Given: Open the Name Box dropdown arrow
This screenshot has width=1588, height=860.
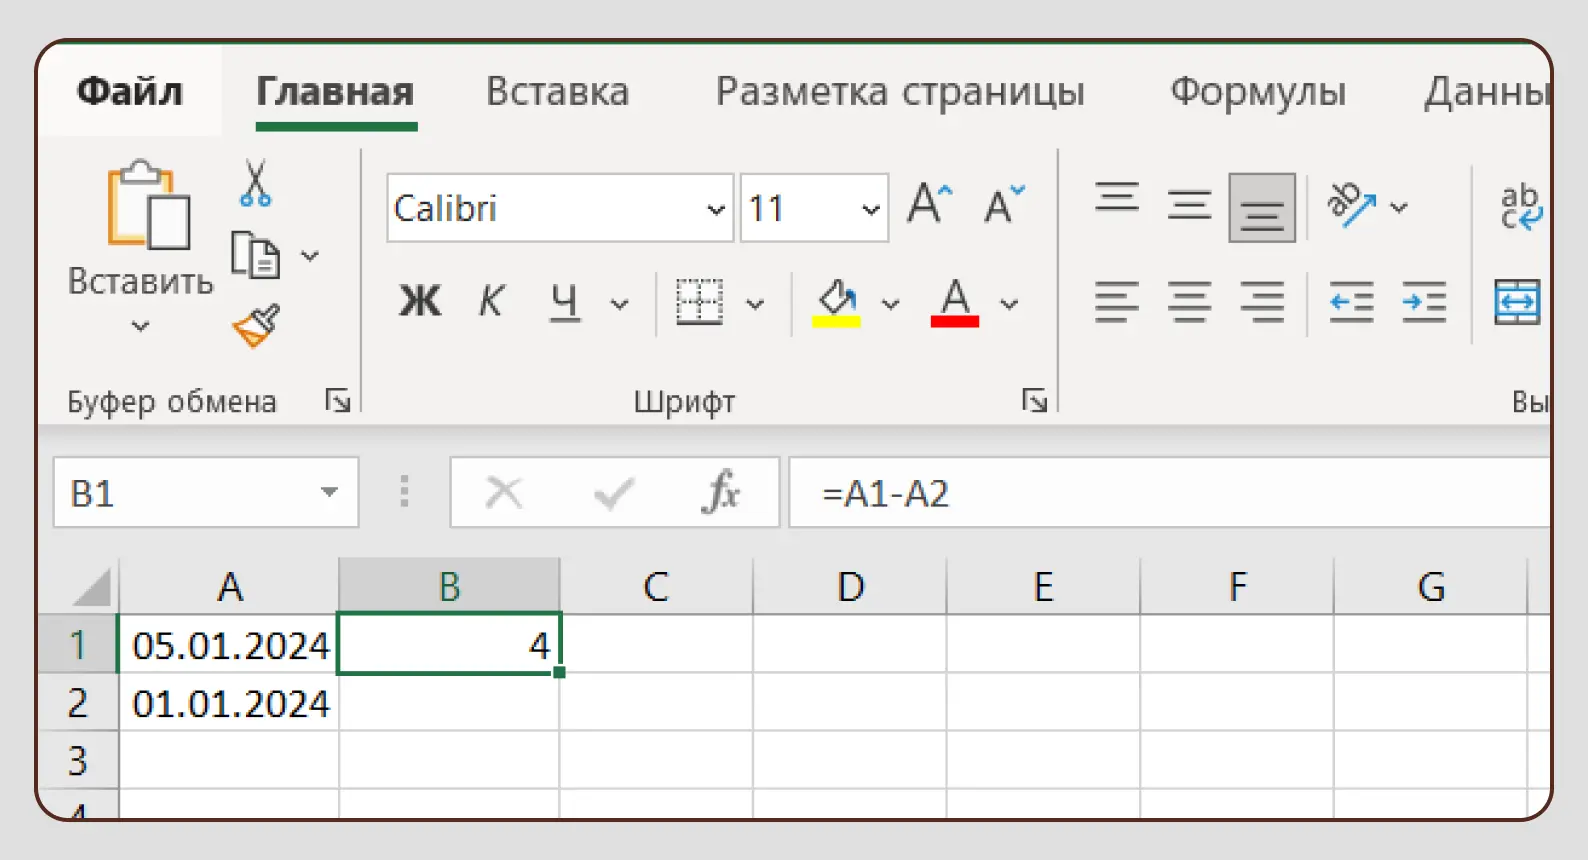Looking at the screenshot, I should 329,492.
